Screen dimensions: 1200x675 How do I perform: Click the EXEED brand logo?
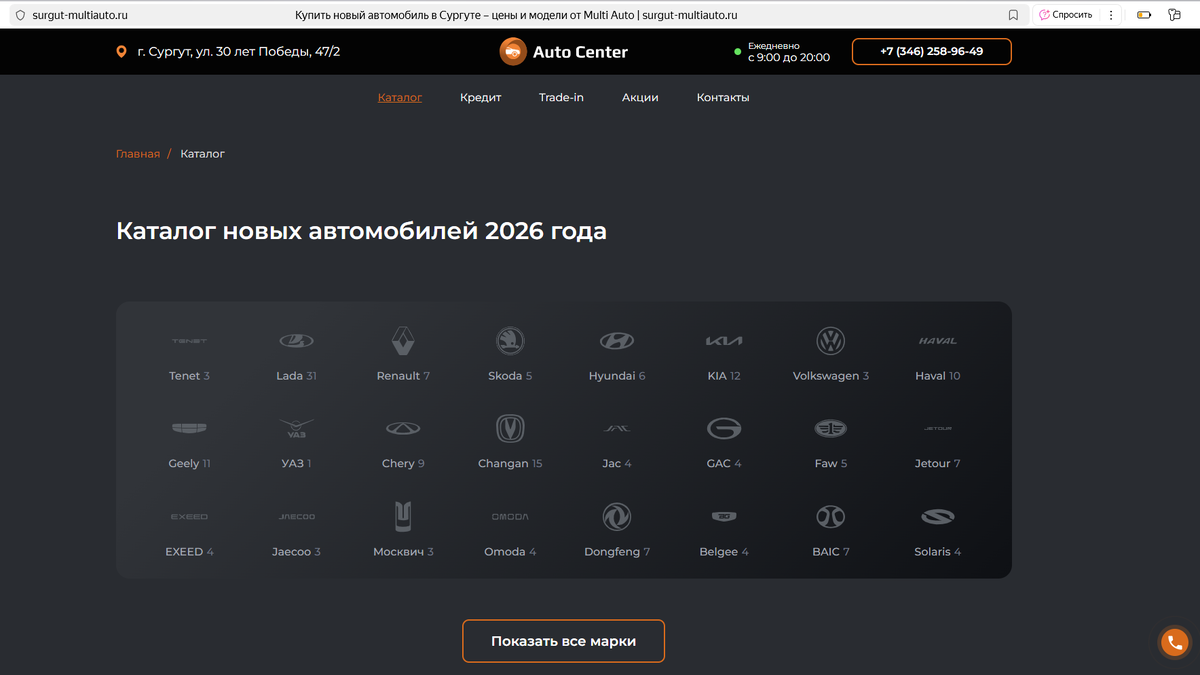[x=189, y=517]
